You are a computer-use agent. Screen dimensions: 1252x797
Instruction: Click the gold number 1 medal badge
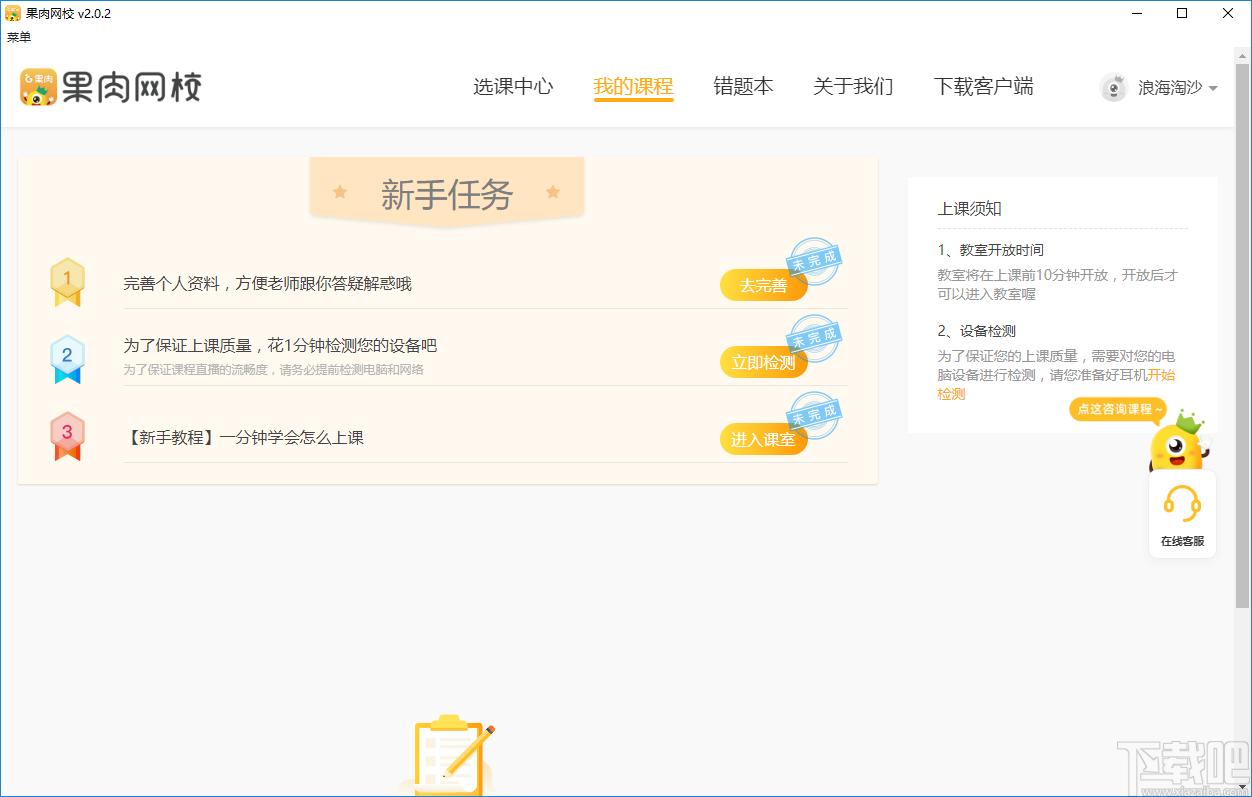click(67, 282)
